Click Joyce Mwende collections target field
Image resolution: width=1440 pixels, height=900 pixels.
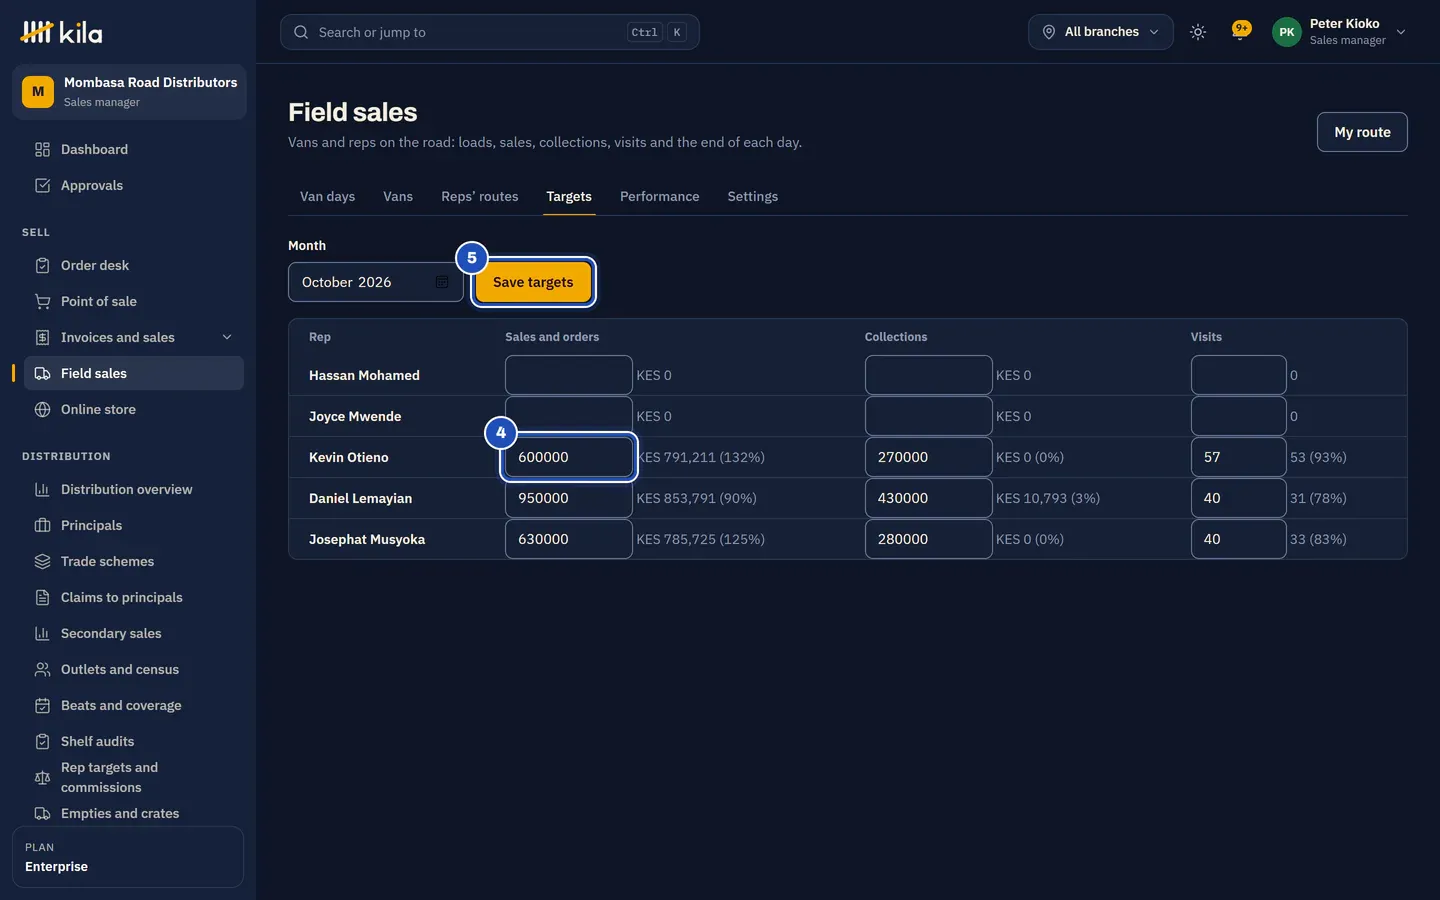[928, 416]
